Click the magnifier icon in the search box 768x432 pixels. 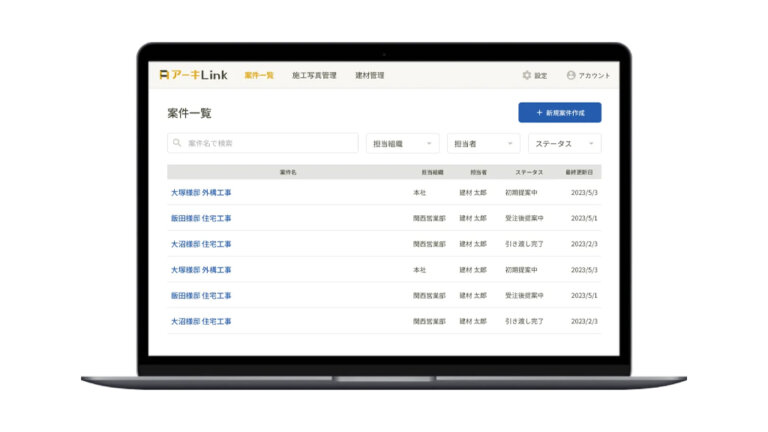click(177, 143)
